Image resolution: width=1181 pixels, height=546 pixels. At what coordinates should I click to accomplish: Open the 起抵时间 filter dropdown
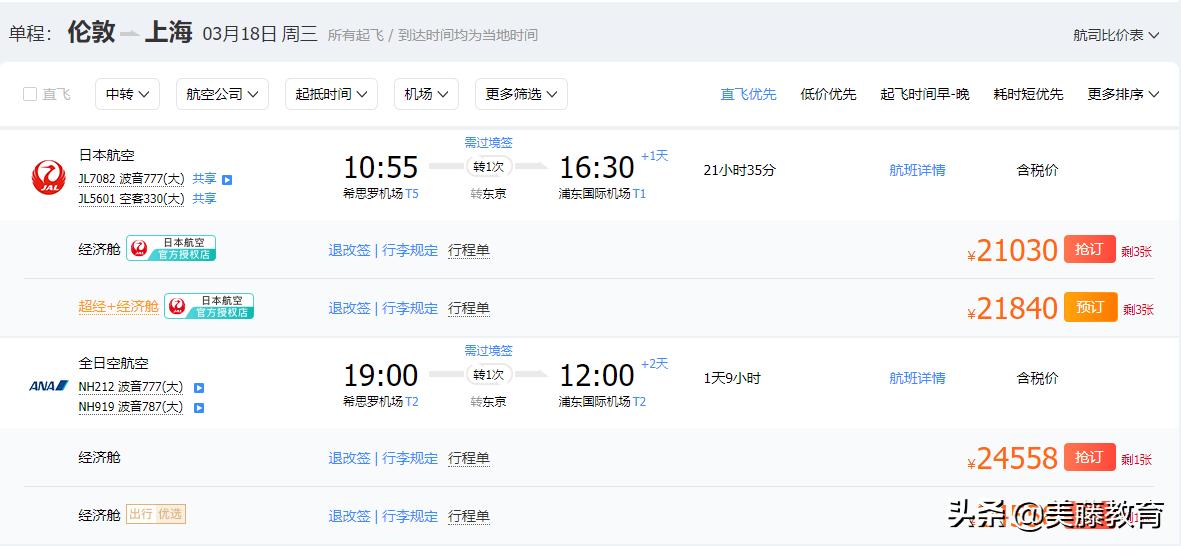[331, 94]
